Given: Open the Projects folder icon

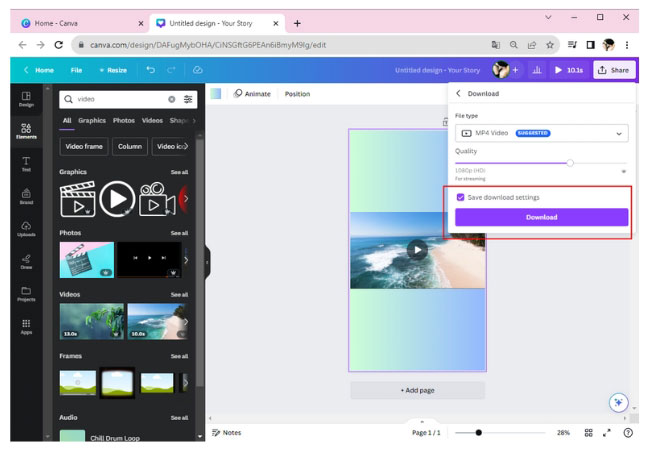Looking at the screenshot, I should coord(26,294).
